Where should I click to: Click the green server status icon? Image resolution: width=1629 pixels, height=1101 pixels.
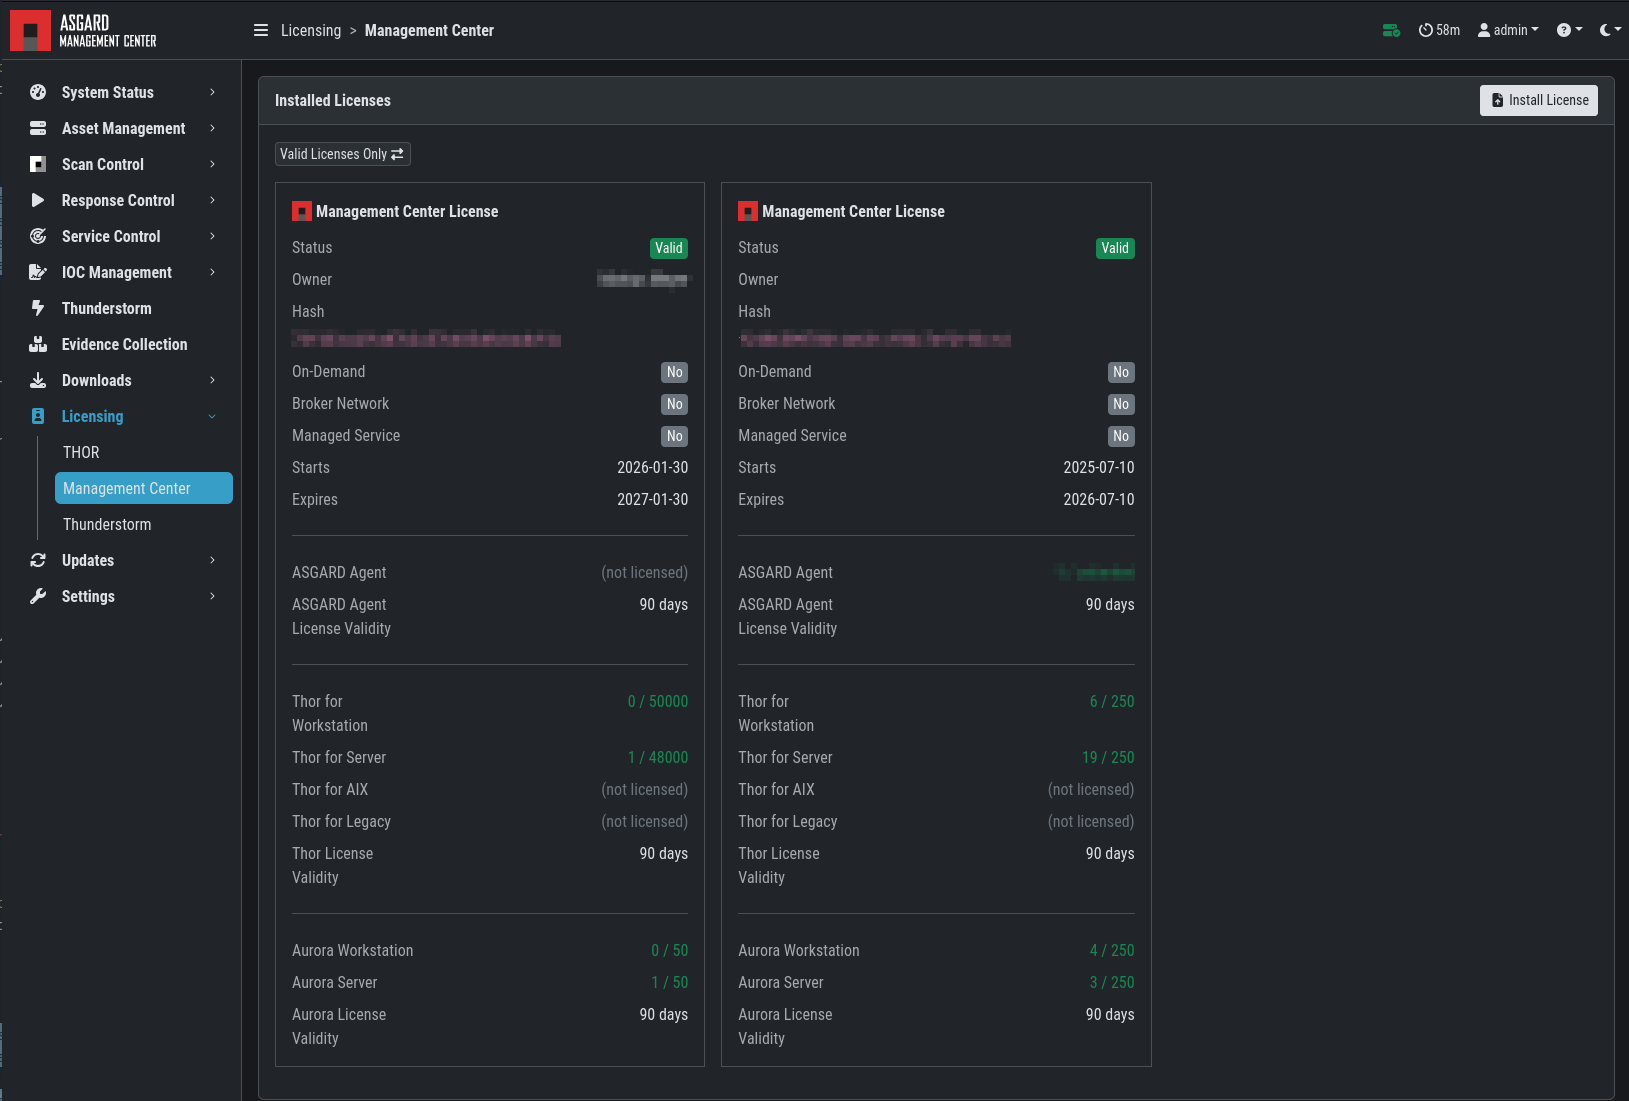pyautogui.click(x=1391, y=30)
